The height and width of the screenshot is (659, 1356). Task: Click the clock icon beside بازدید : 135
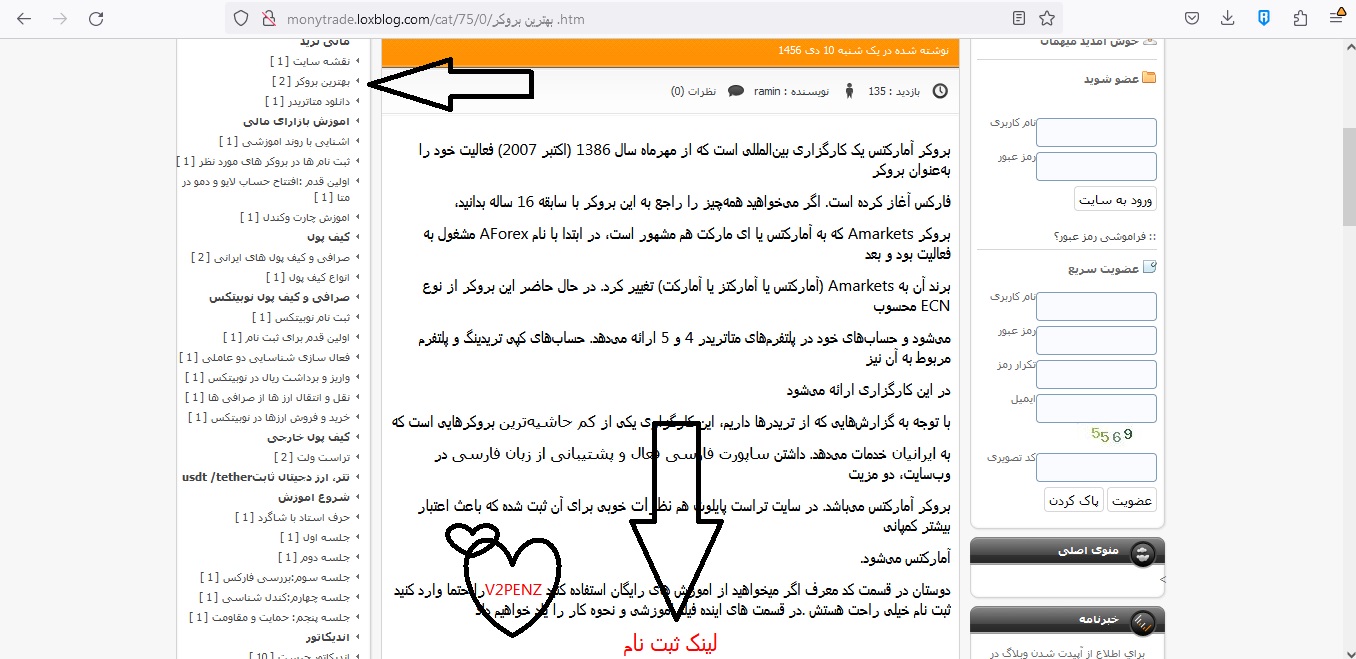click(x=940, y=91)
